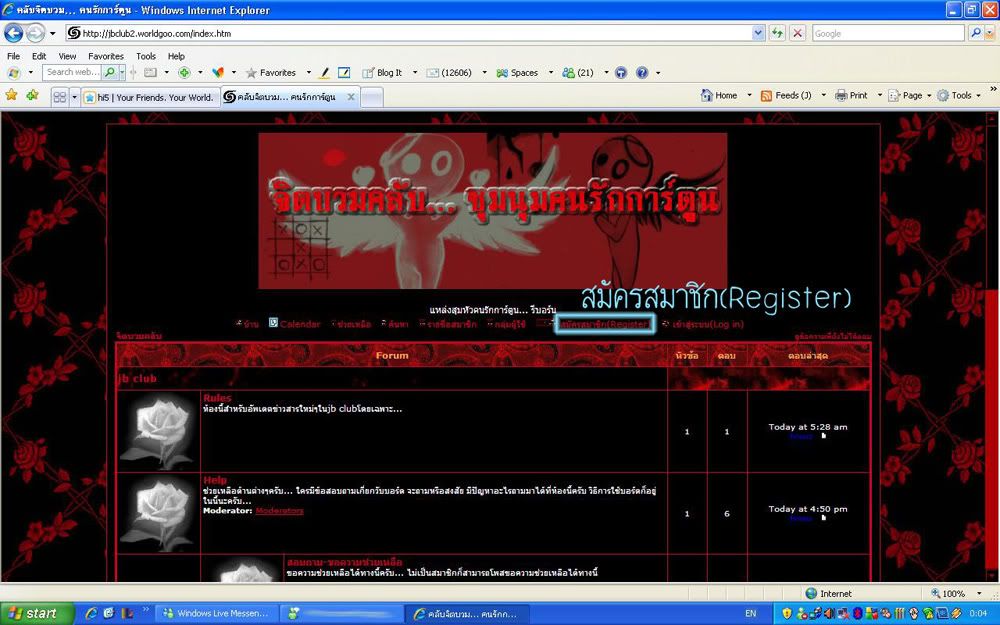Open the File menu
The height and width of the screenshot is (625, 1000).
tap(13, 55)
